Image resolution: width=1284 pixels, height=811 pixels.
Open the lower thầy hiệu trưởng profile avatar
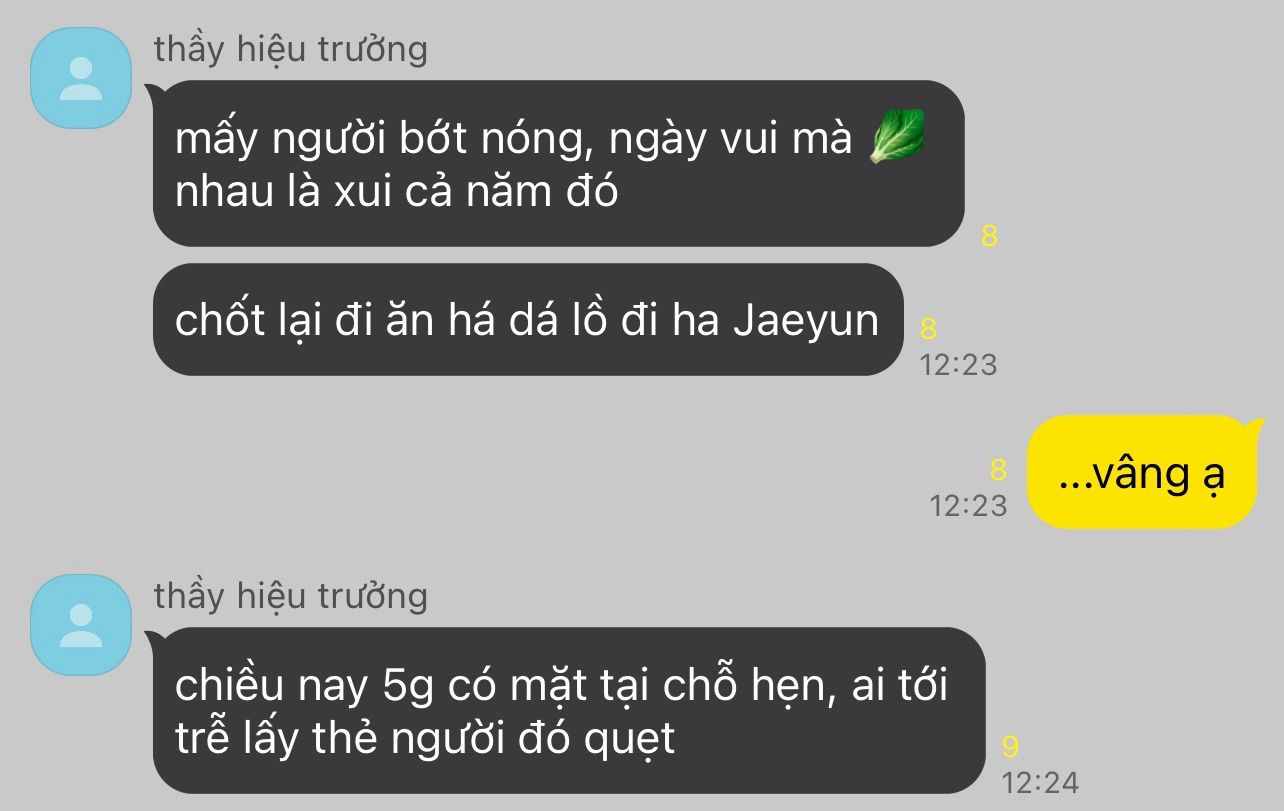(x=82, y=624)
